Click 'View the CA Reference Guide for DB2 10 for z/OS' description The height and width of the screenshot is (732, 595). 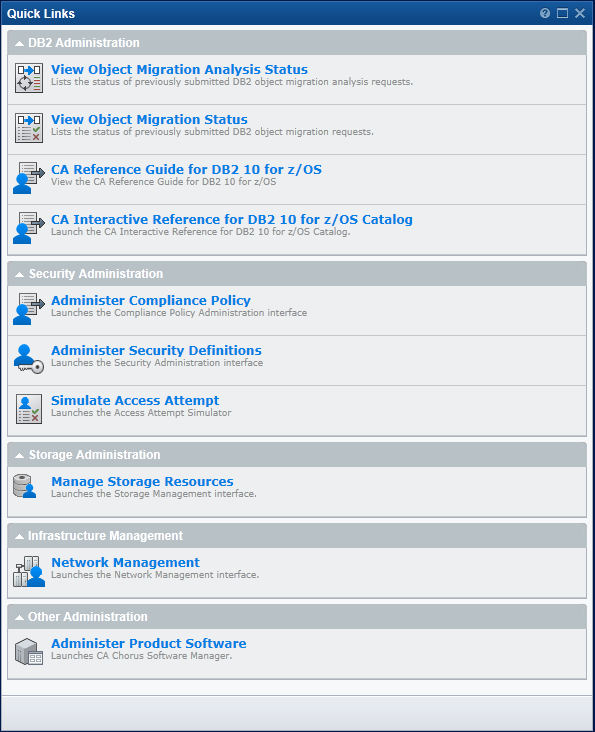pyautogui.click(x=163, y=182)
